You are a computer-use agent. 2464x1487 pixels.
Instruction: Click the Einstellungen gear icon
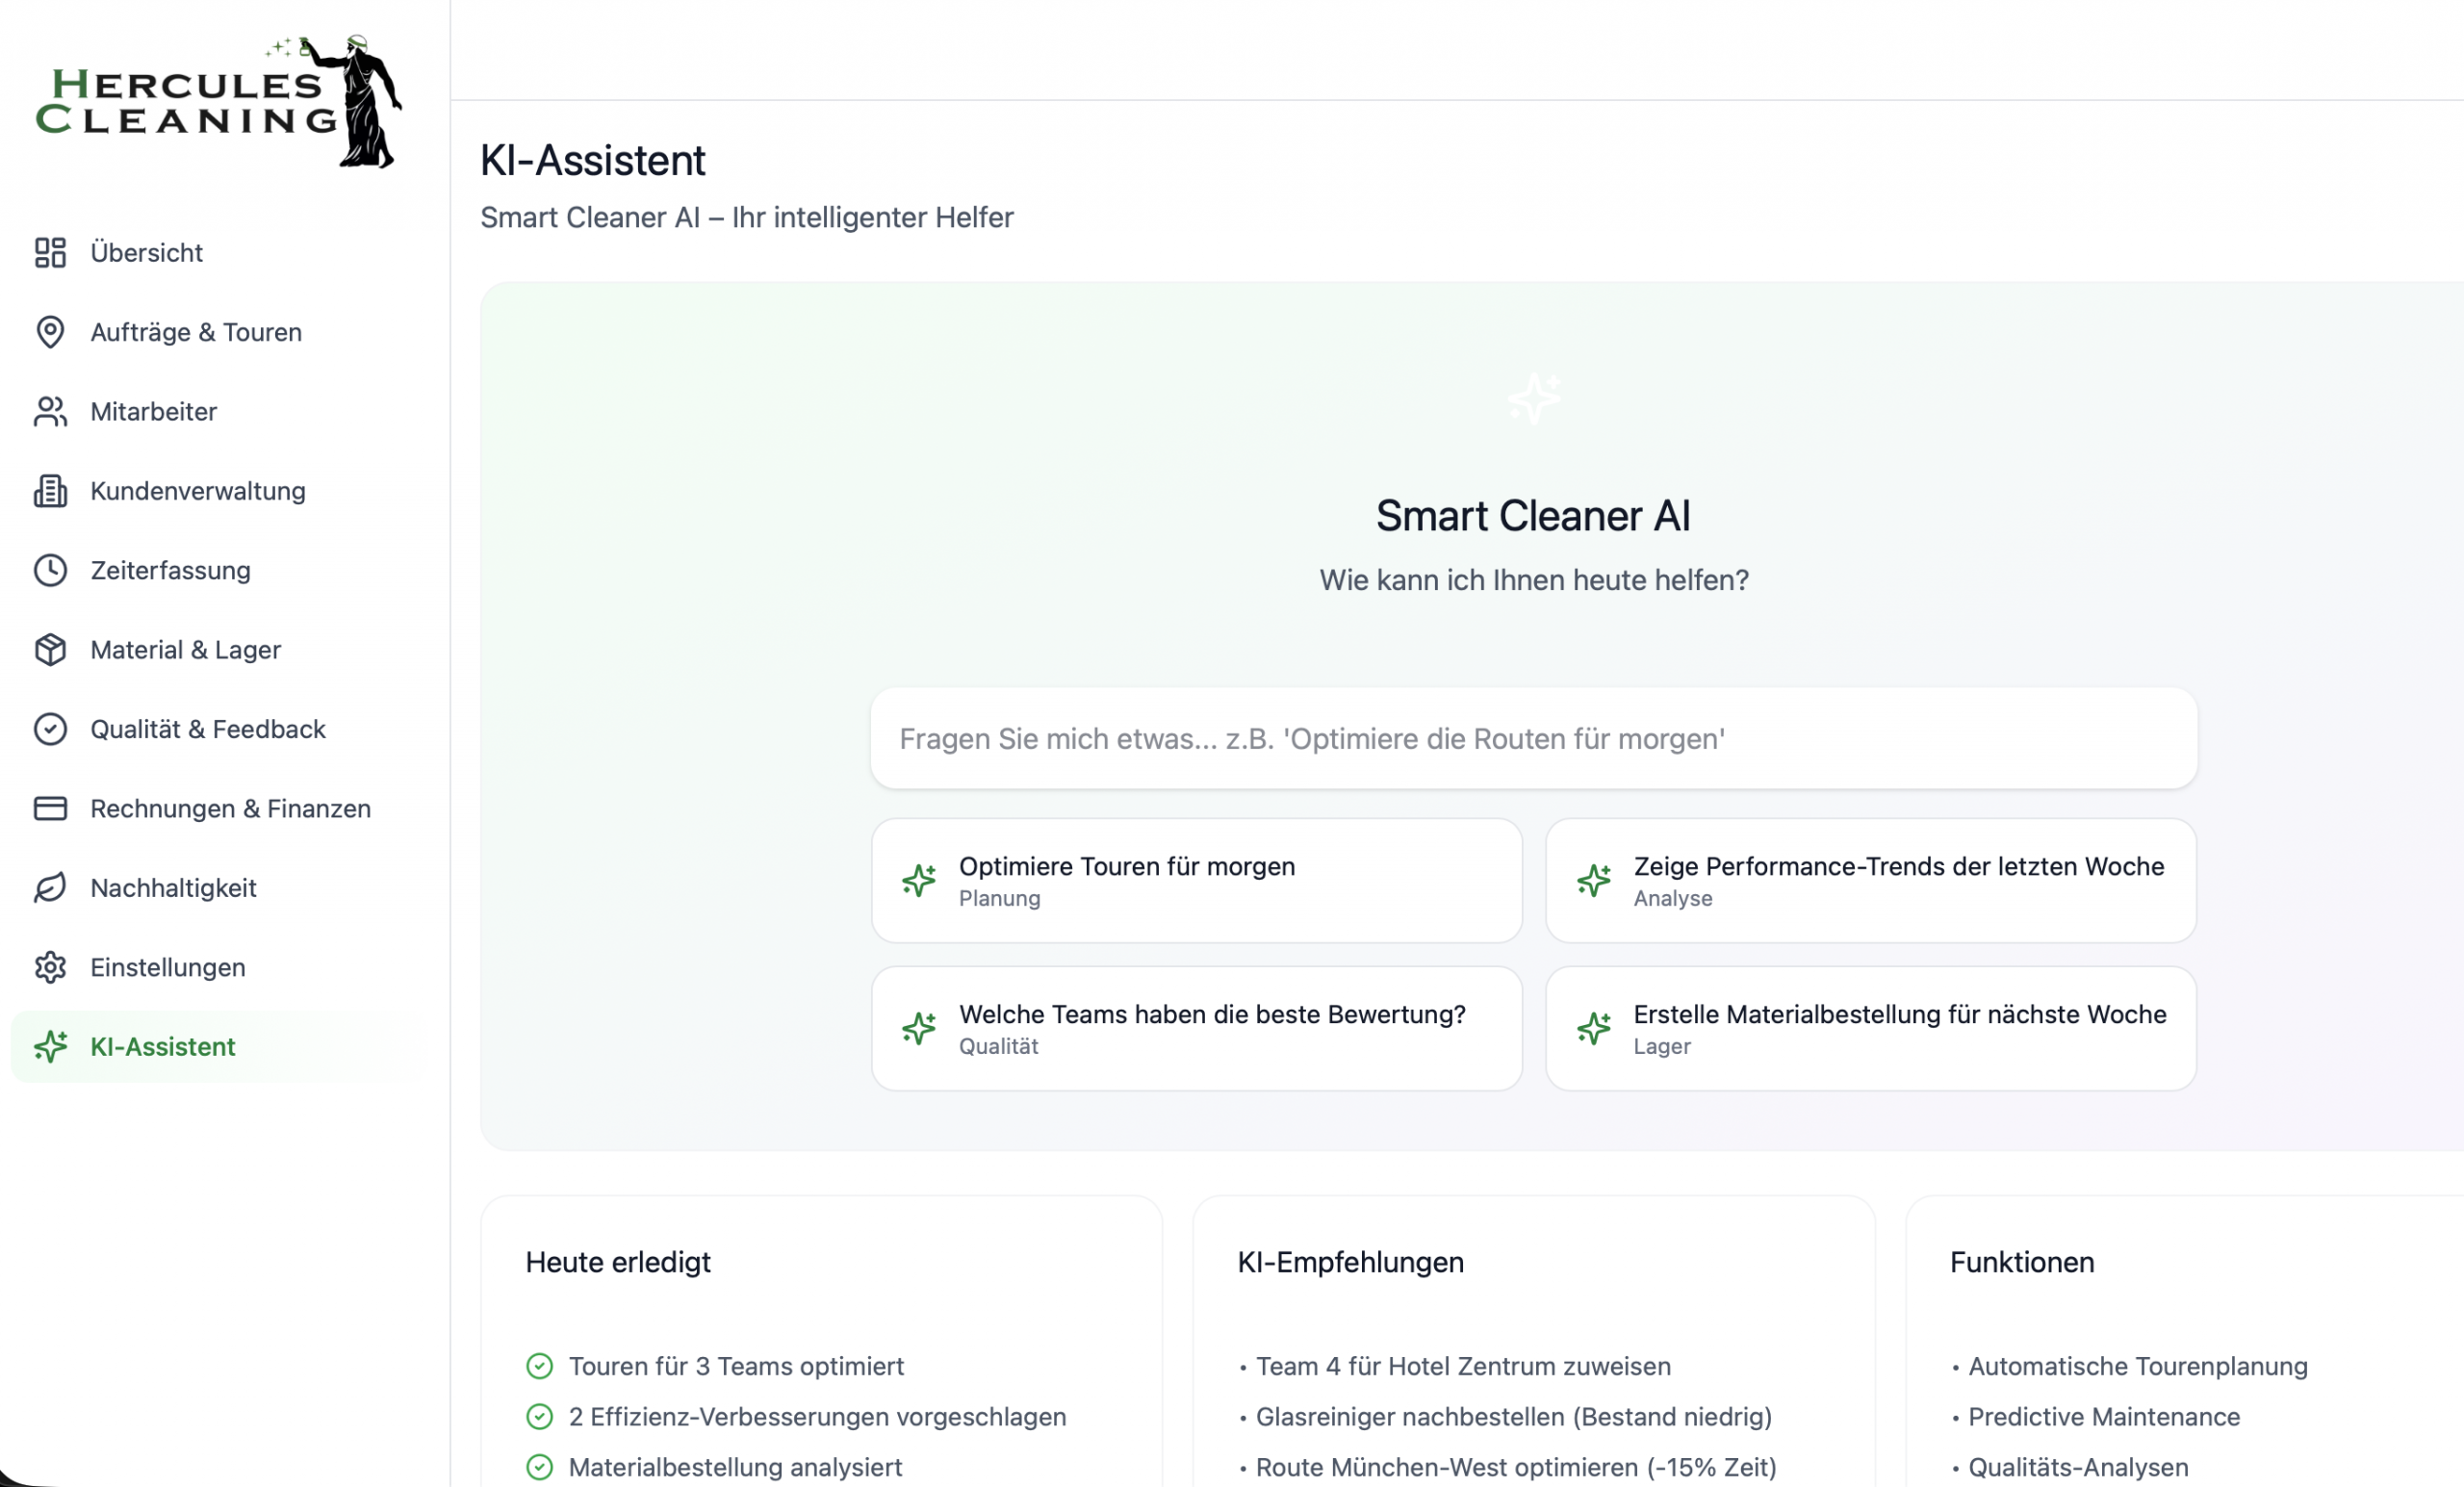(50, 967)
